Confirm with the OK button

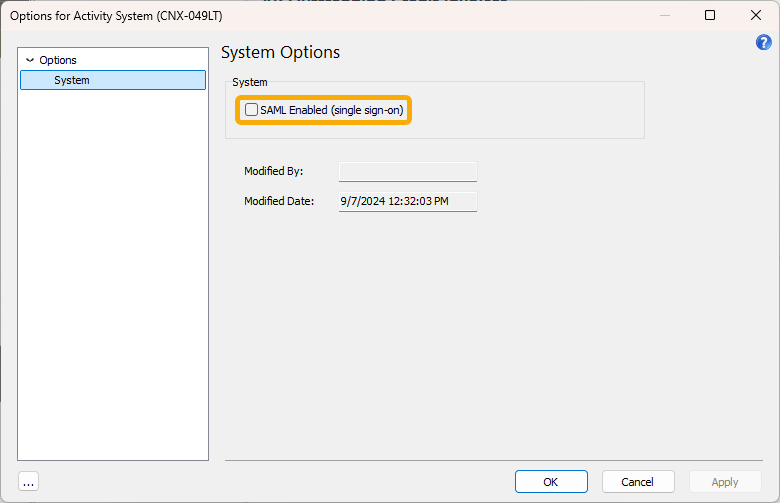point(551,482)
